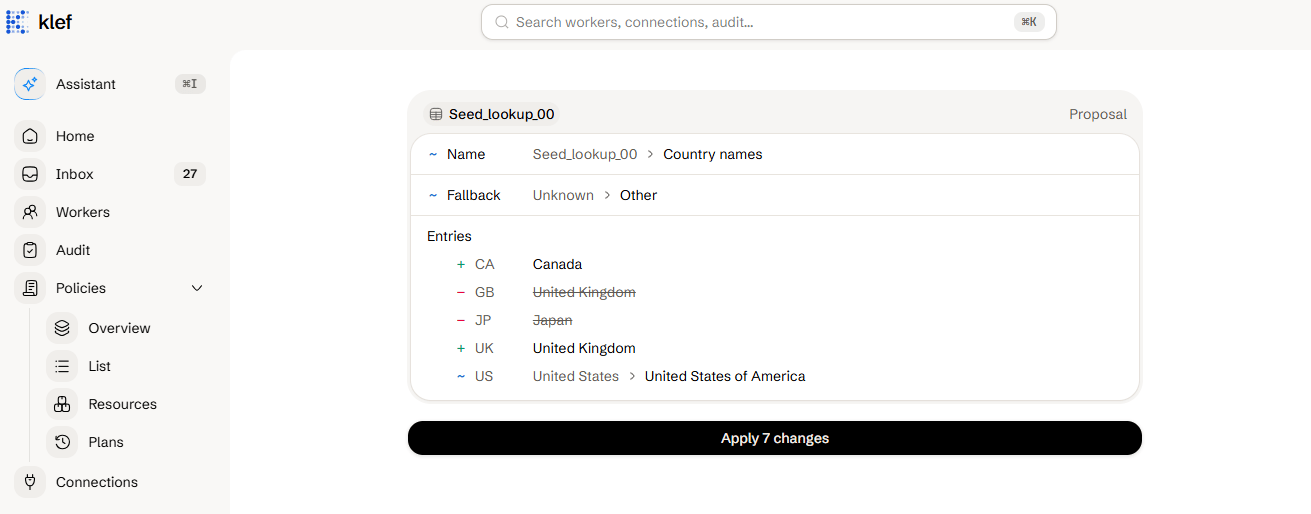Click the ⌘I shortcut badge next to Assistant
The image size is (1311, 514).
pos(190,84)
